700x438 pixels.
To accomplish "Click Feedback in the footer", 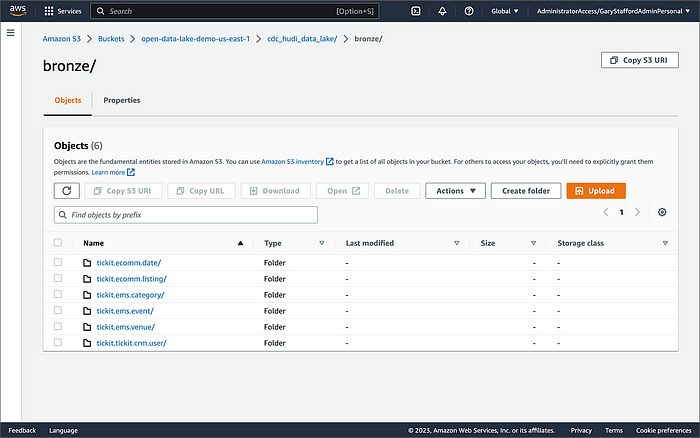I will 22,430.
